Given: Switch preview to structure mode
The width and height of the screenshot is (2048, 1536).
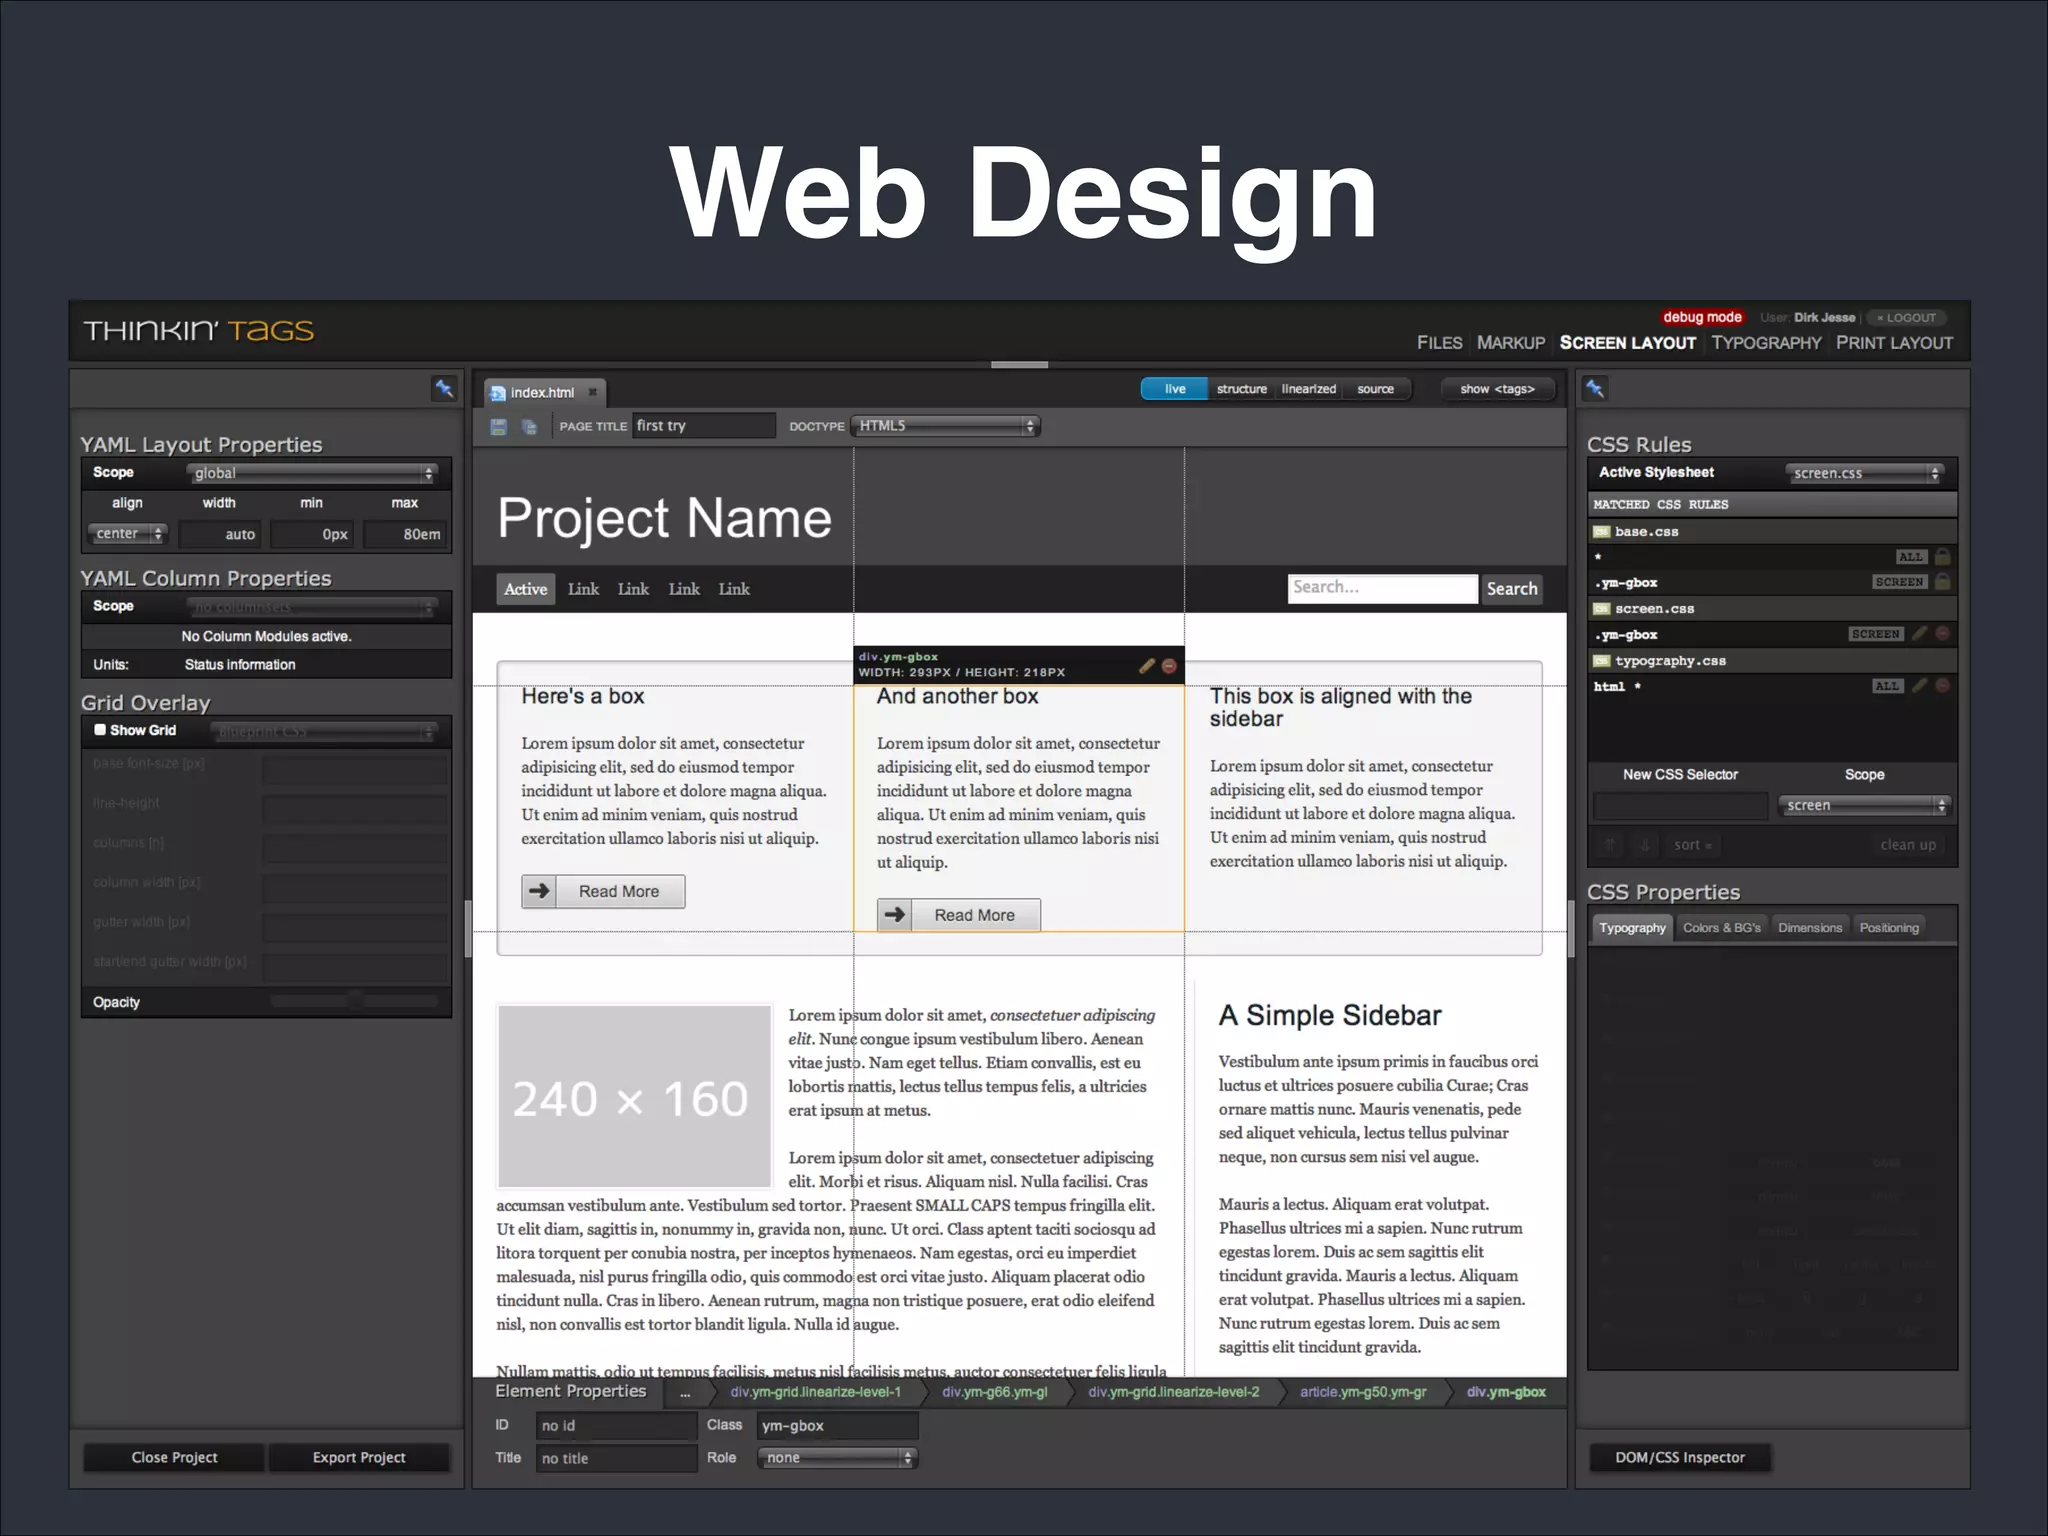Looking at the screenshot, I should point(1241,389).
